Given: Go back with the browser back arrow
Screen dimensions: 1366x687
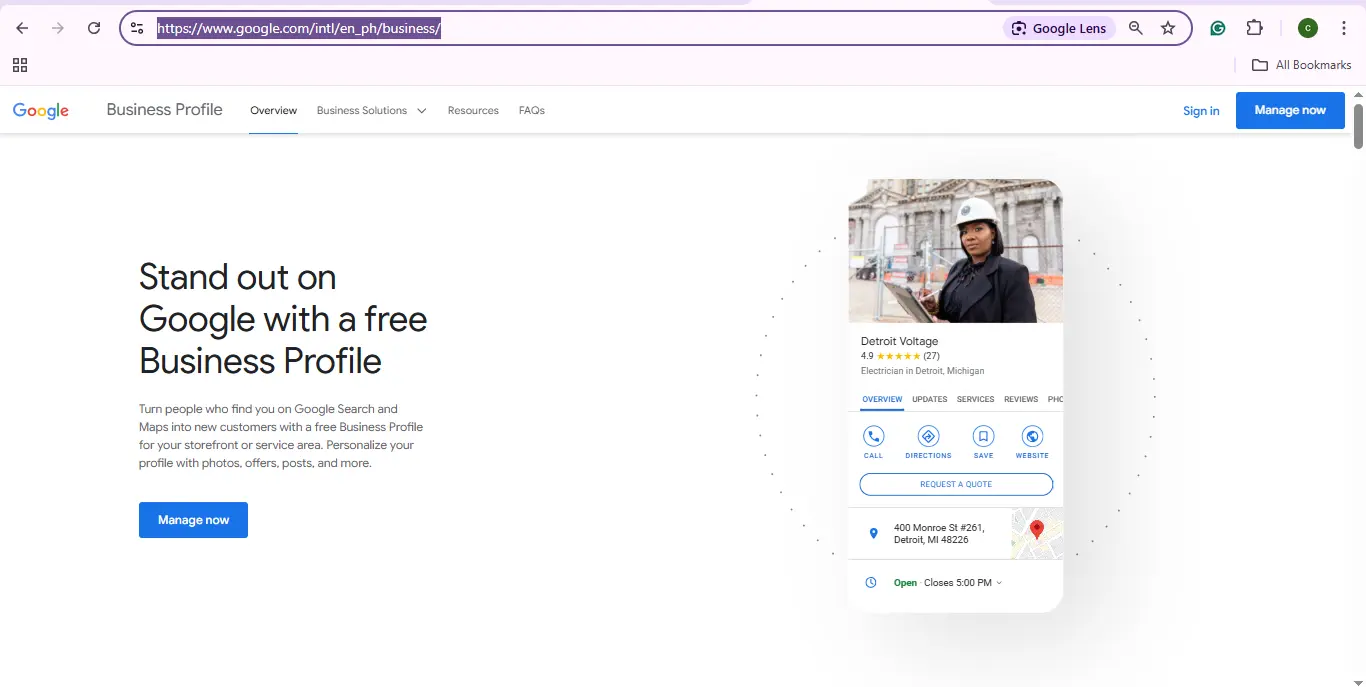Looking at the screenshot, I should (22, 28).
